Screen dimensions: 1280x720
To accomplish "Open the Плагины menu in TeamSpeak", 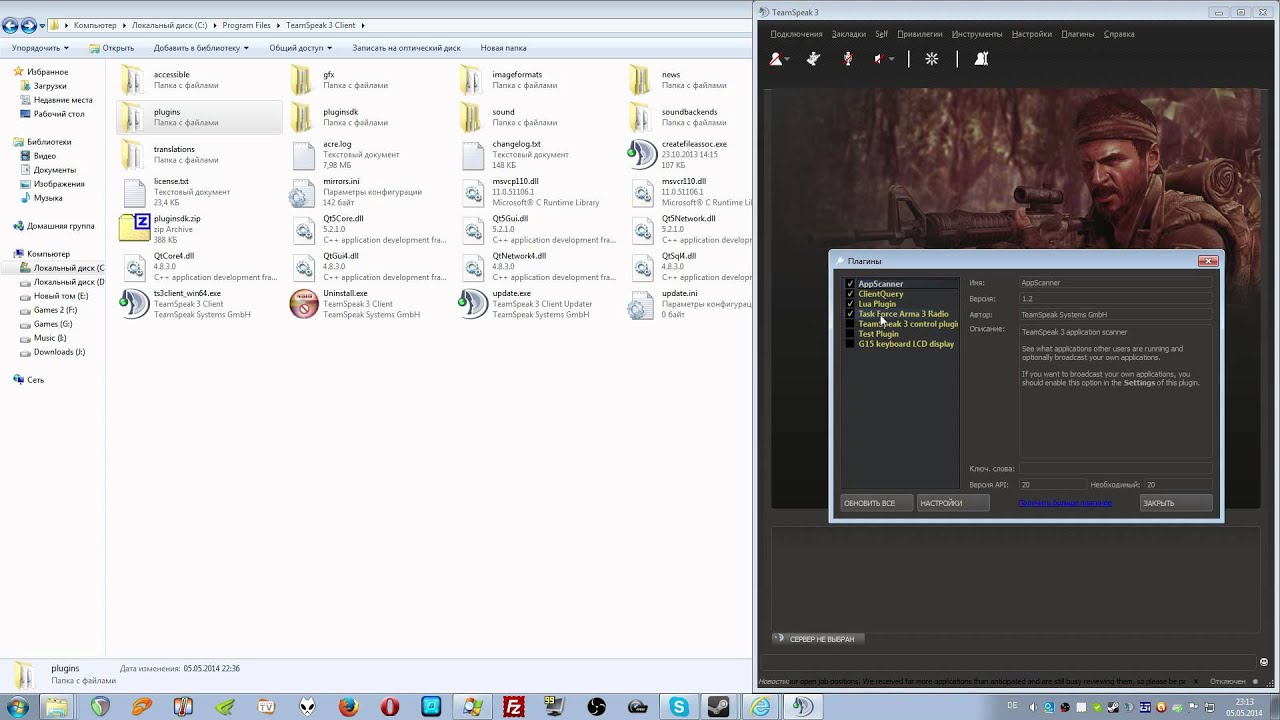I will pos(1078,34).
